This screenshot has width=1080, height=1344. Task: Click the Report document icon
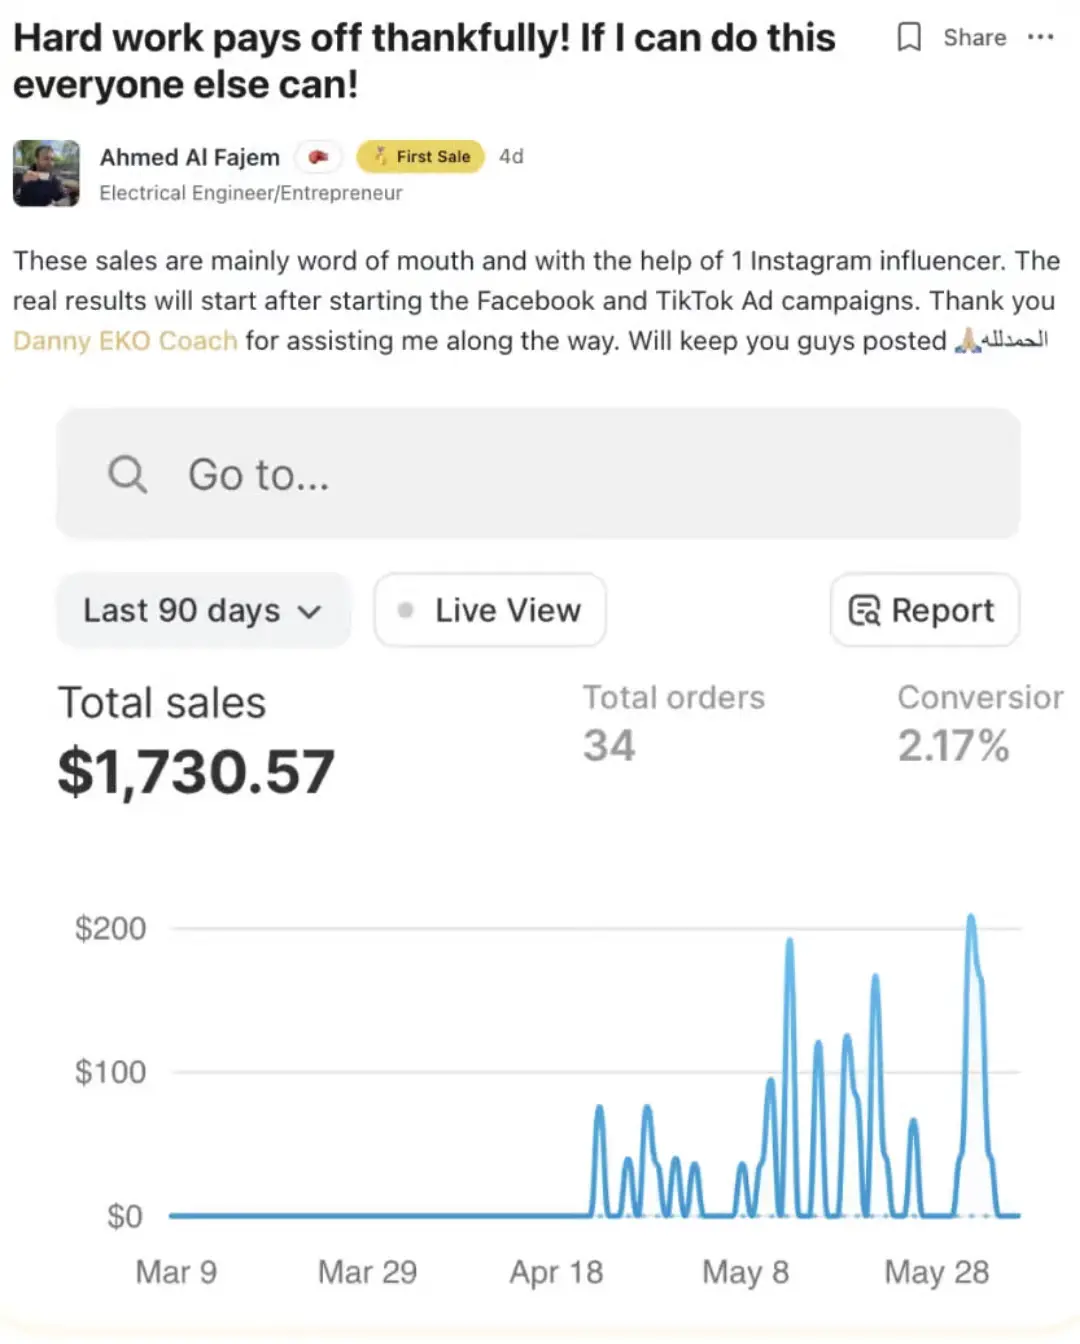[x=864, y=610]
